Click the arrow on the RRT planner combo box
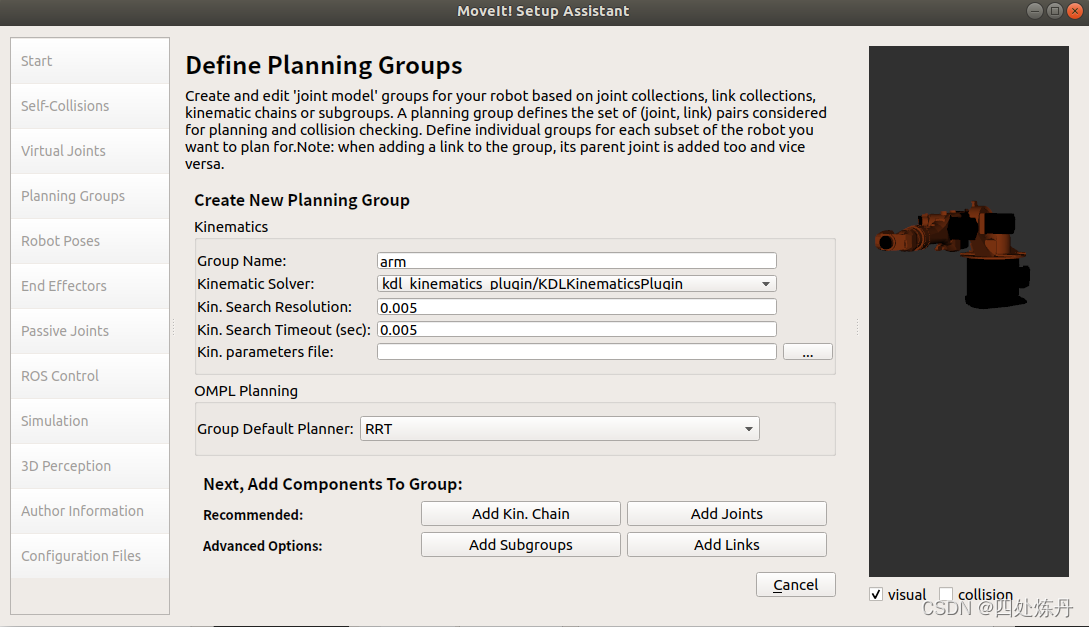Viewport: 1089px width, 627px height. coord(749,429)
